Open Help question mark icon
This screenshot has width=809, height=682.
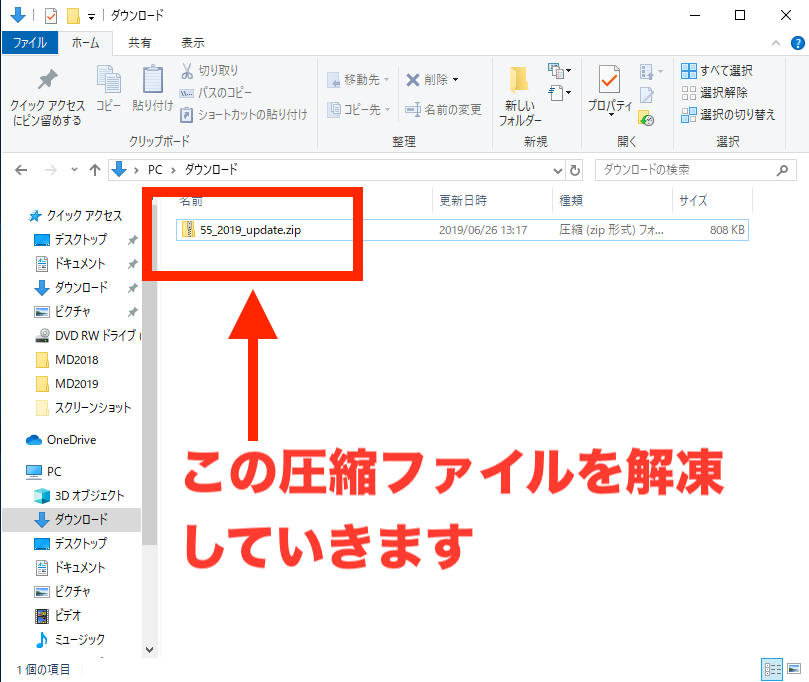coord(798,43)
